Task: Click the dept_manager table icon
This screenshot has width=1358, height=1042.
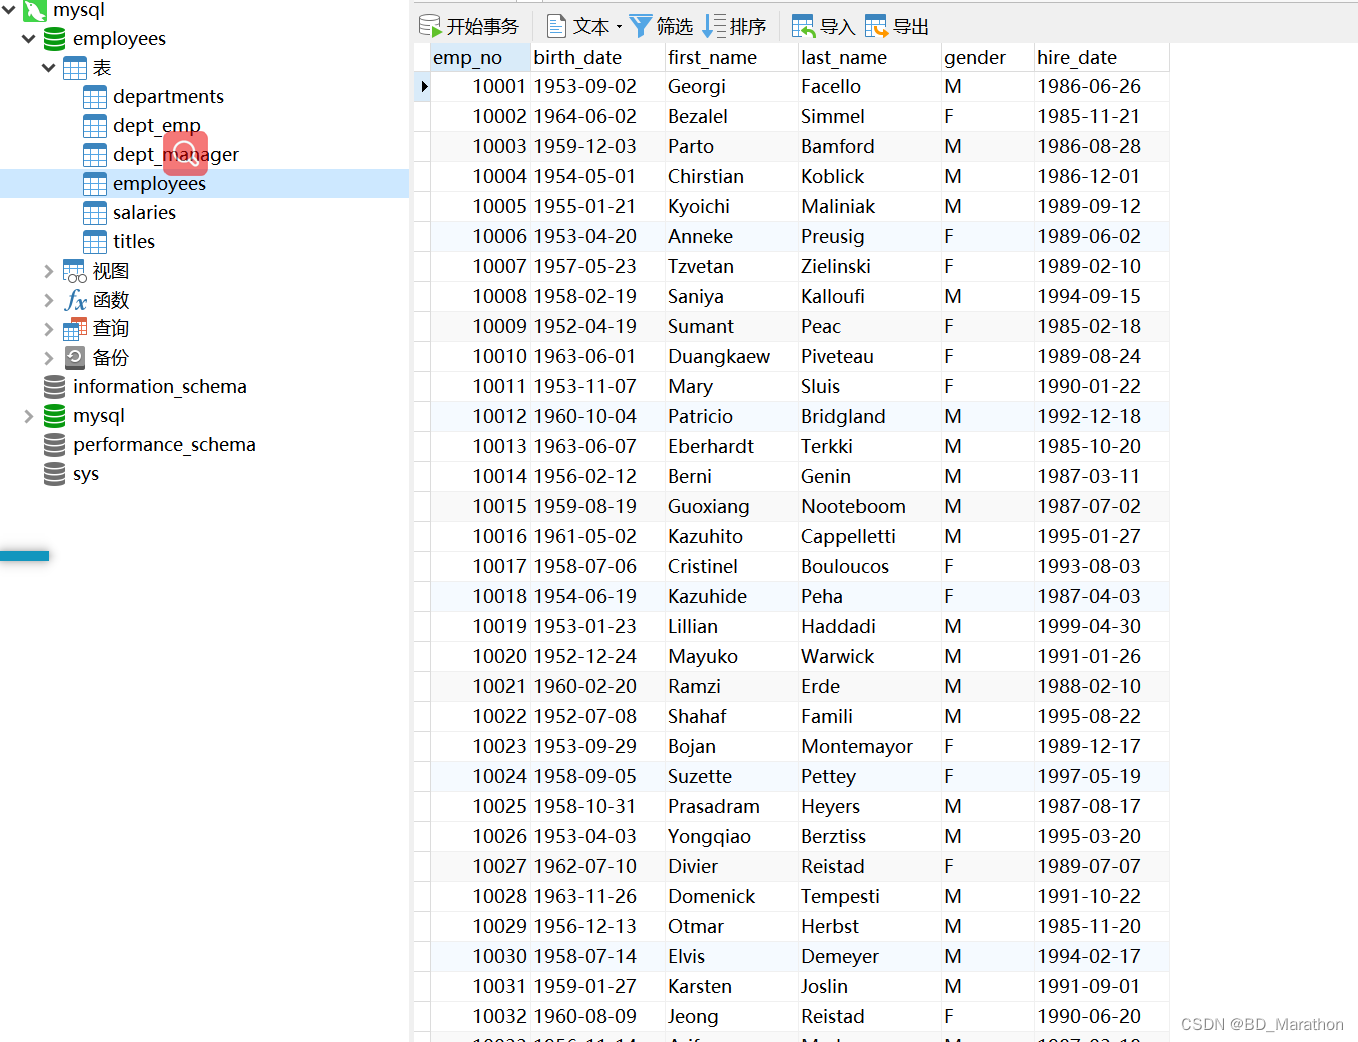Action: pyautogui.click(x=95, y=155)
